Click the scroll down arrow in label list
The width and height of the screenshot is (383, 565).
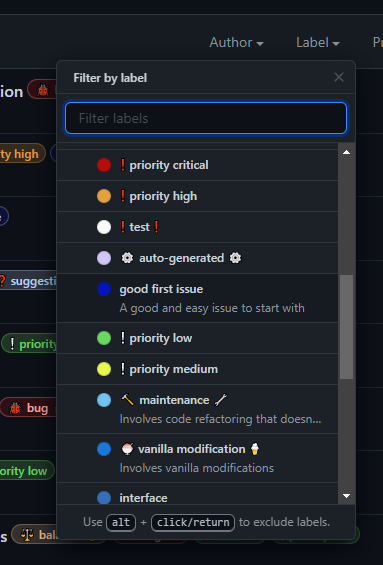(x=346, y=496)
